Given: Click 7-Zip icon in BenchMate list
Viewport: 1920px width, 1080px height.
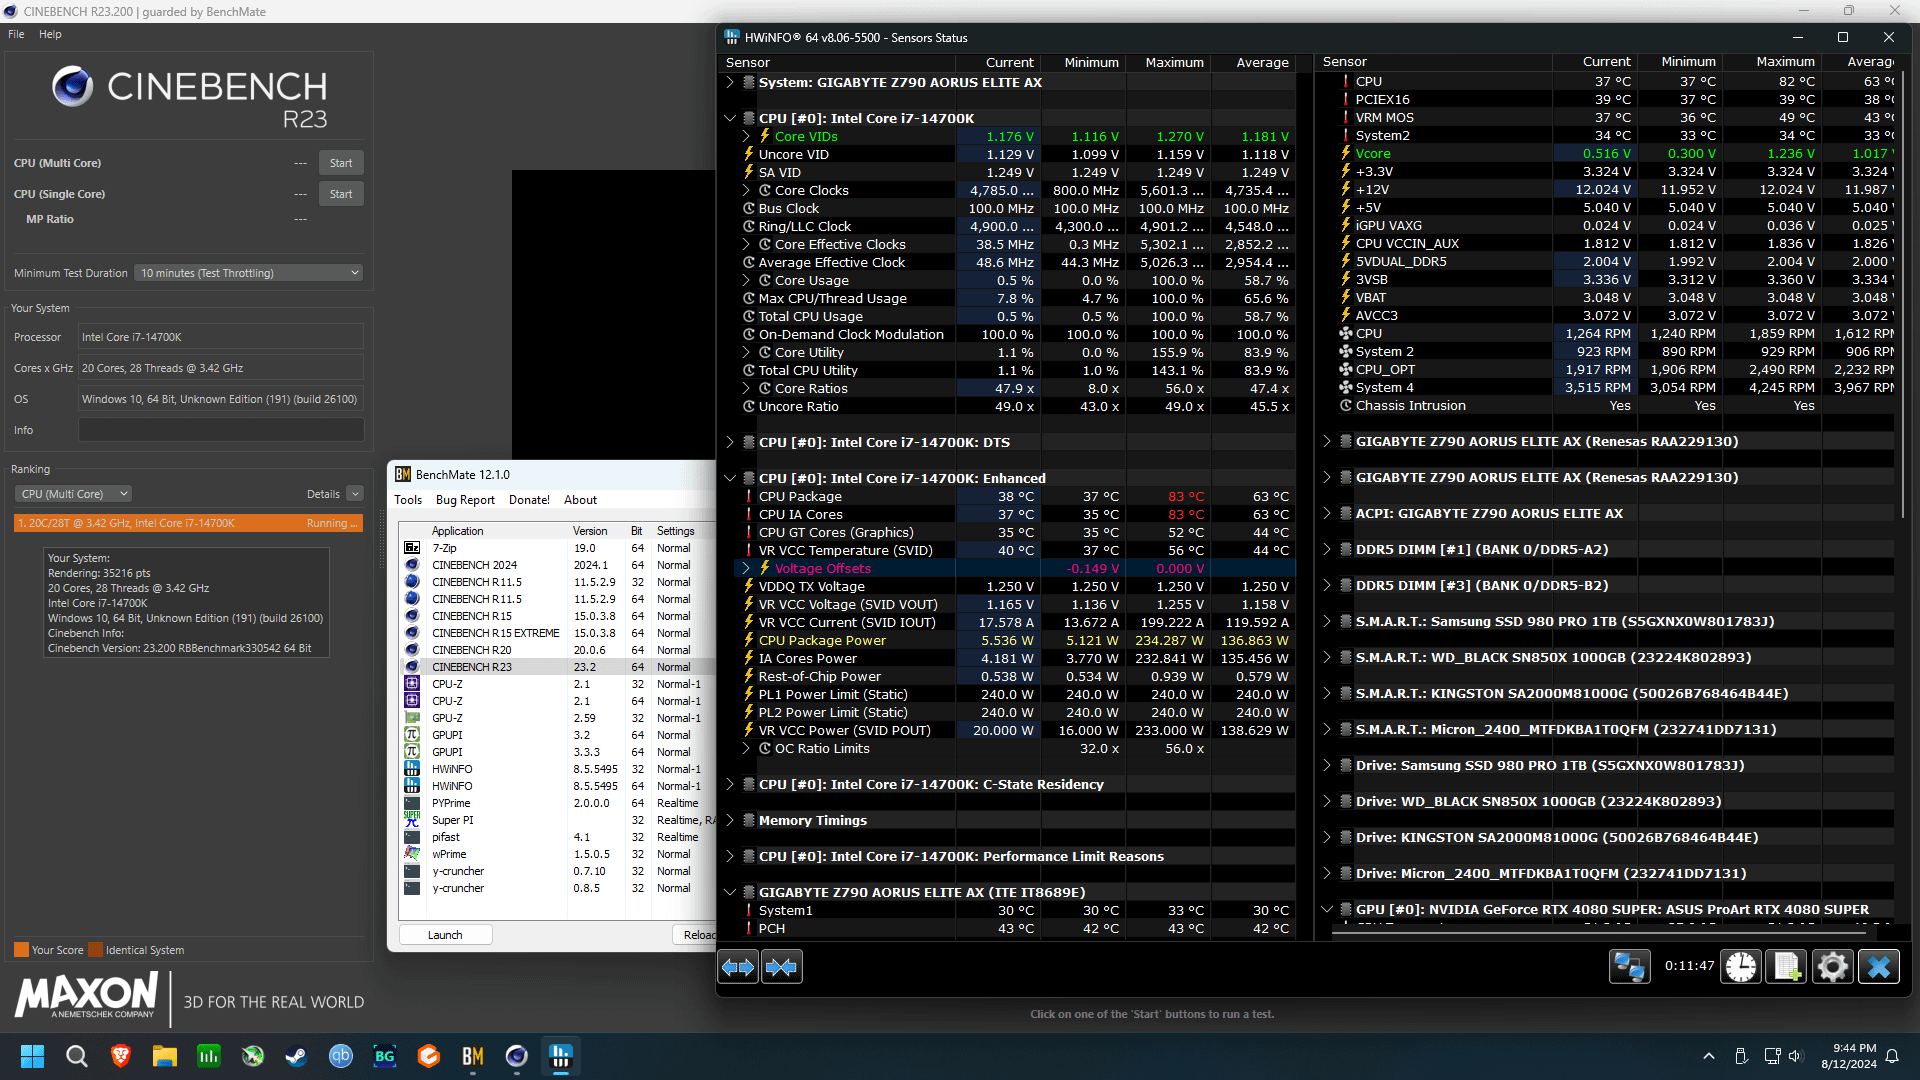Looking at the screenshot, I should click(x=412, y=548).
